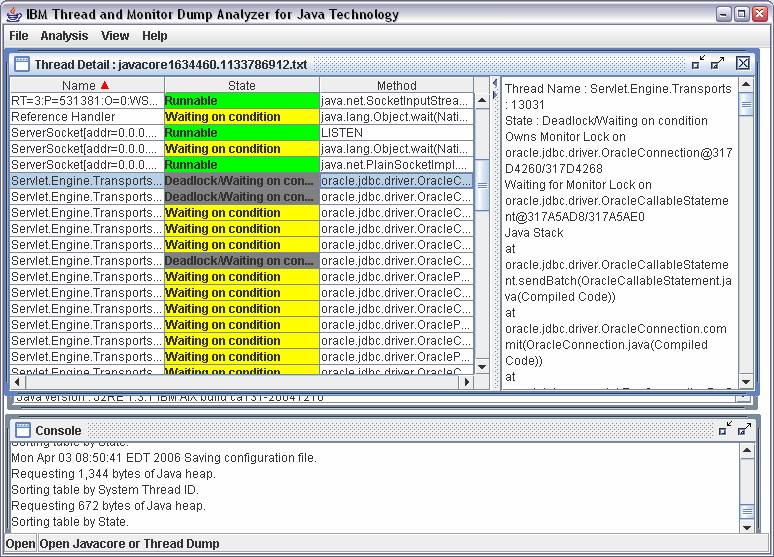Click the thread table vertical scrollbar thumb
This screenshot has width=774, height=557.
[482, 185]
